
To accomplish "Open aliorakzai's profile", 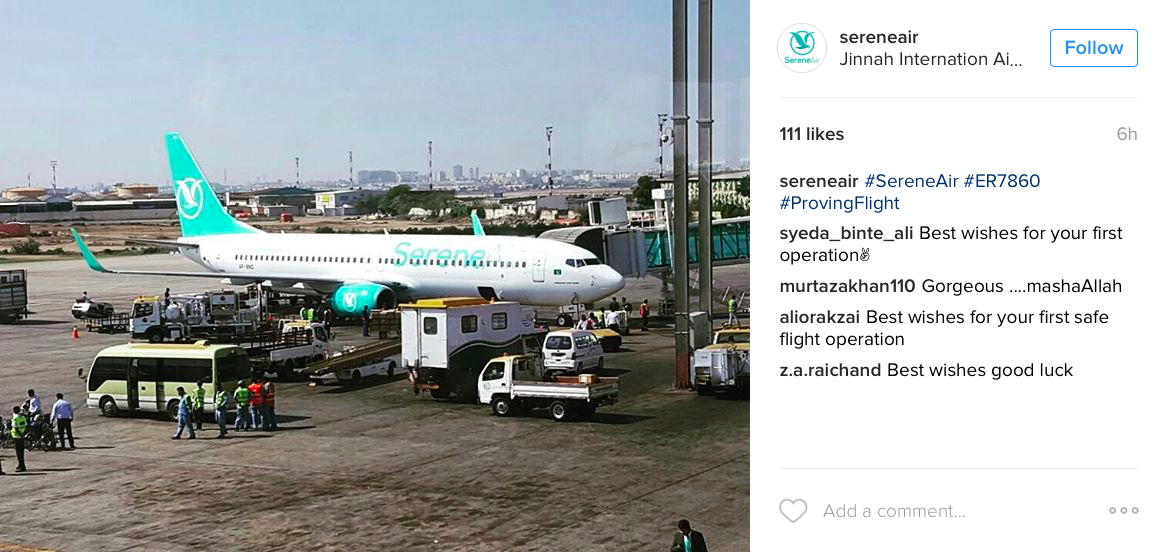I will (x=820, y=318).
